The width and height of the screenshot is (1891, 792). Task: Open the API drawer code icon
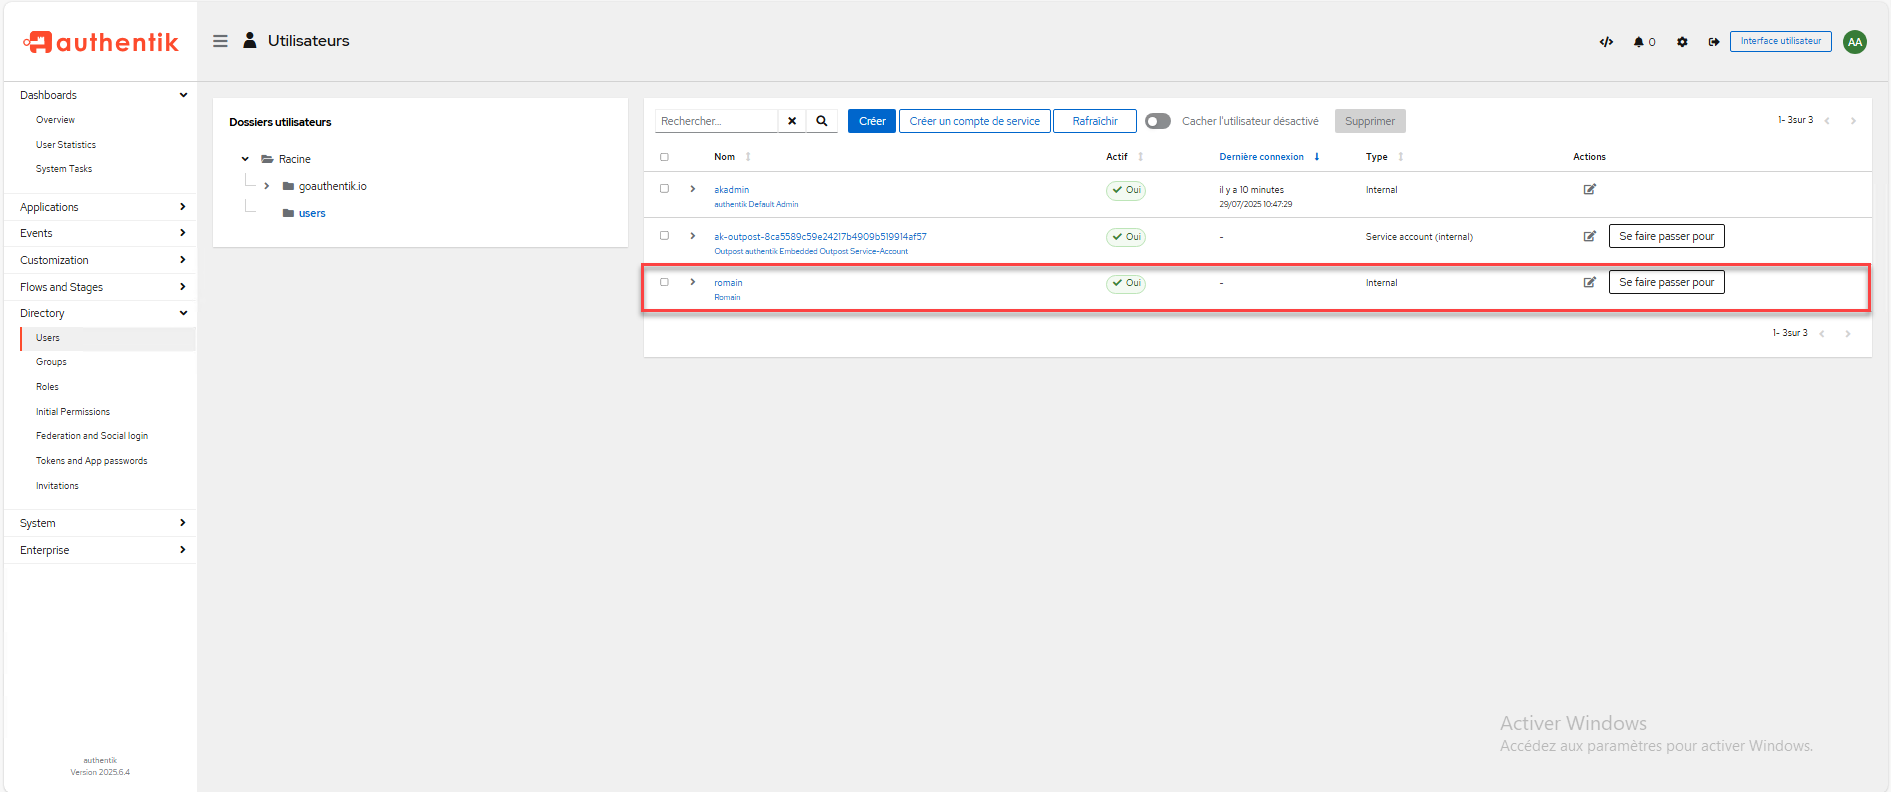coord(1606,42)
